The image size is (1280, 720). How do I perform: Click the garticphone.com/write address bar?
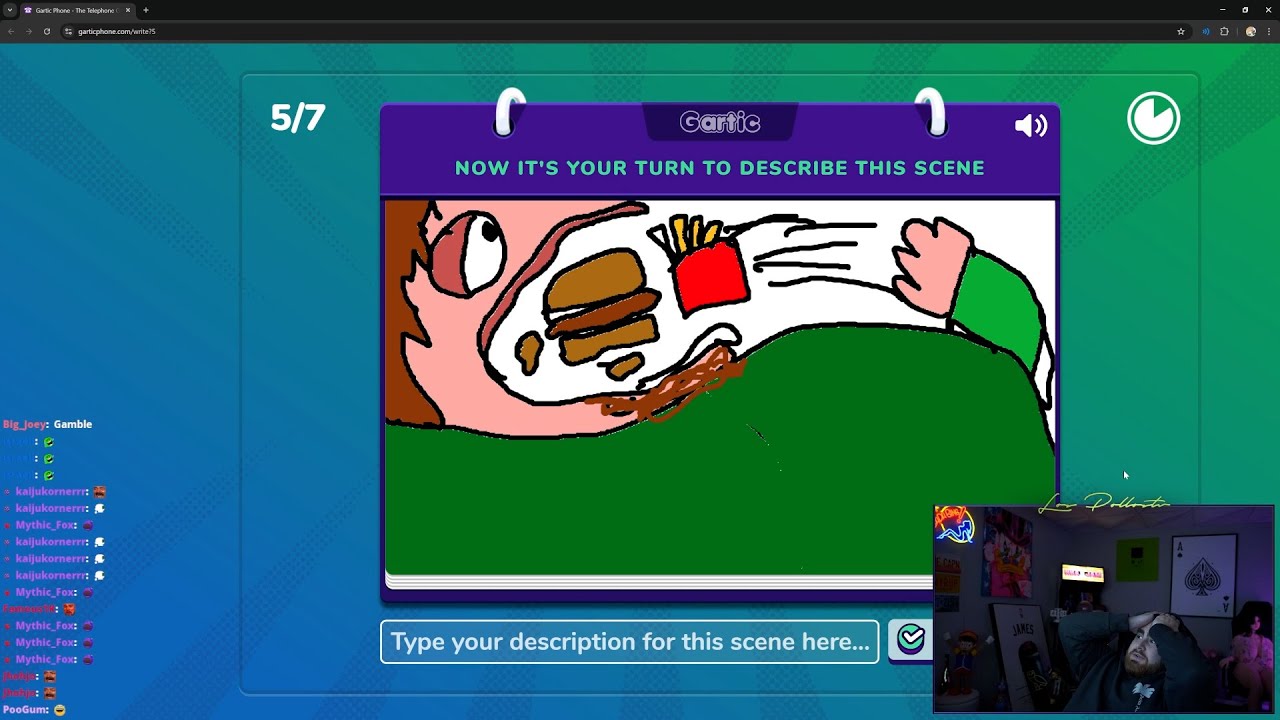[620, 31]
